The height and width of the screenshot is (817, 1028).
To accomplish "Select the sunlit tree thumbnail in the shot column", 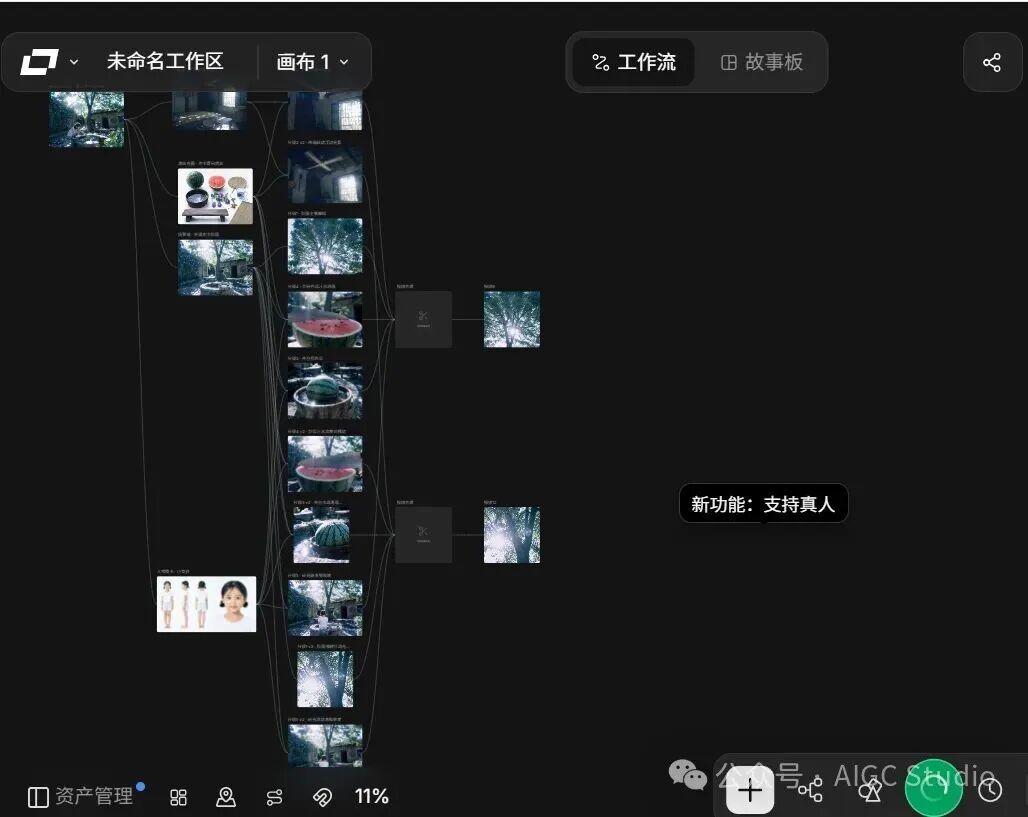I will (x=325, y=679).
